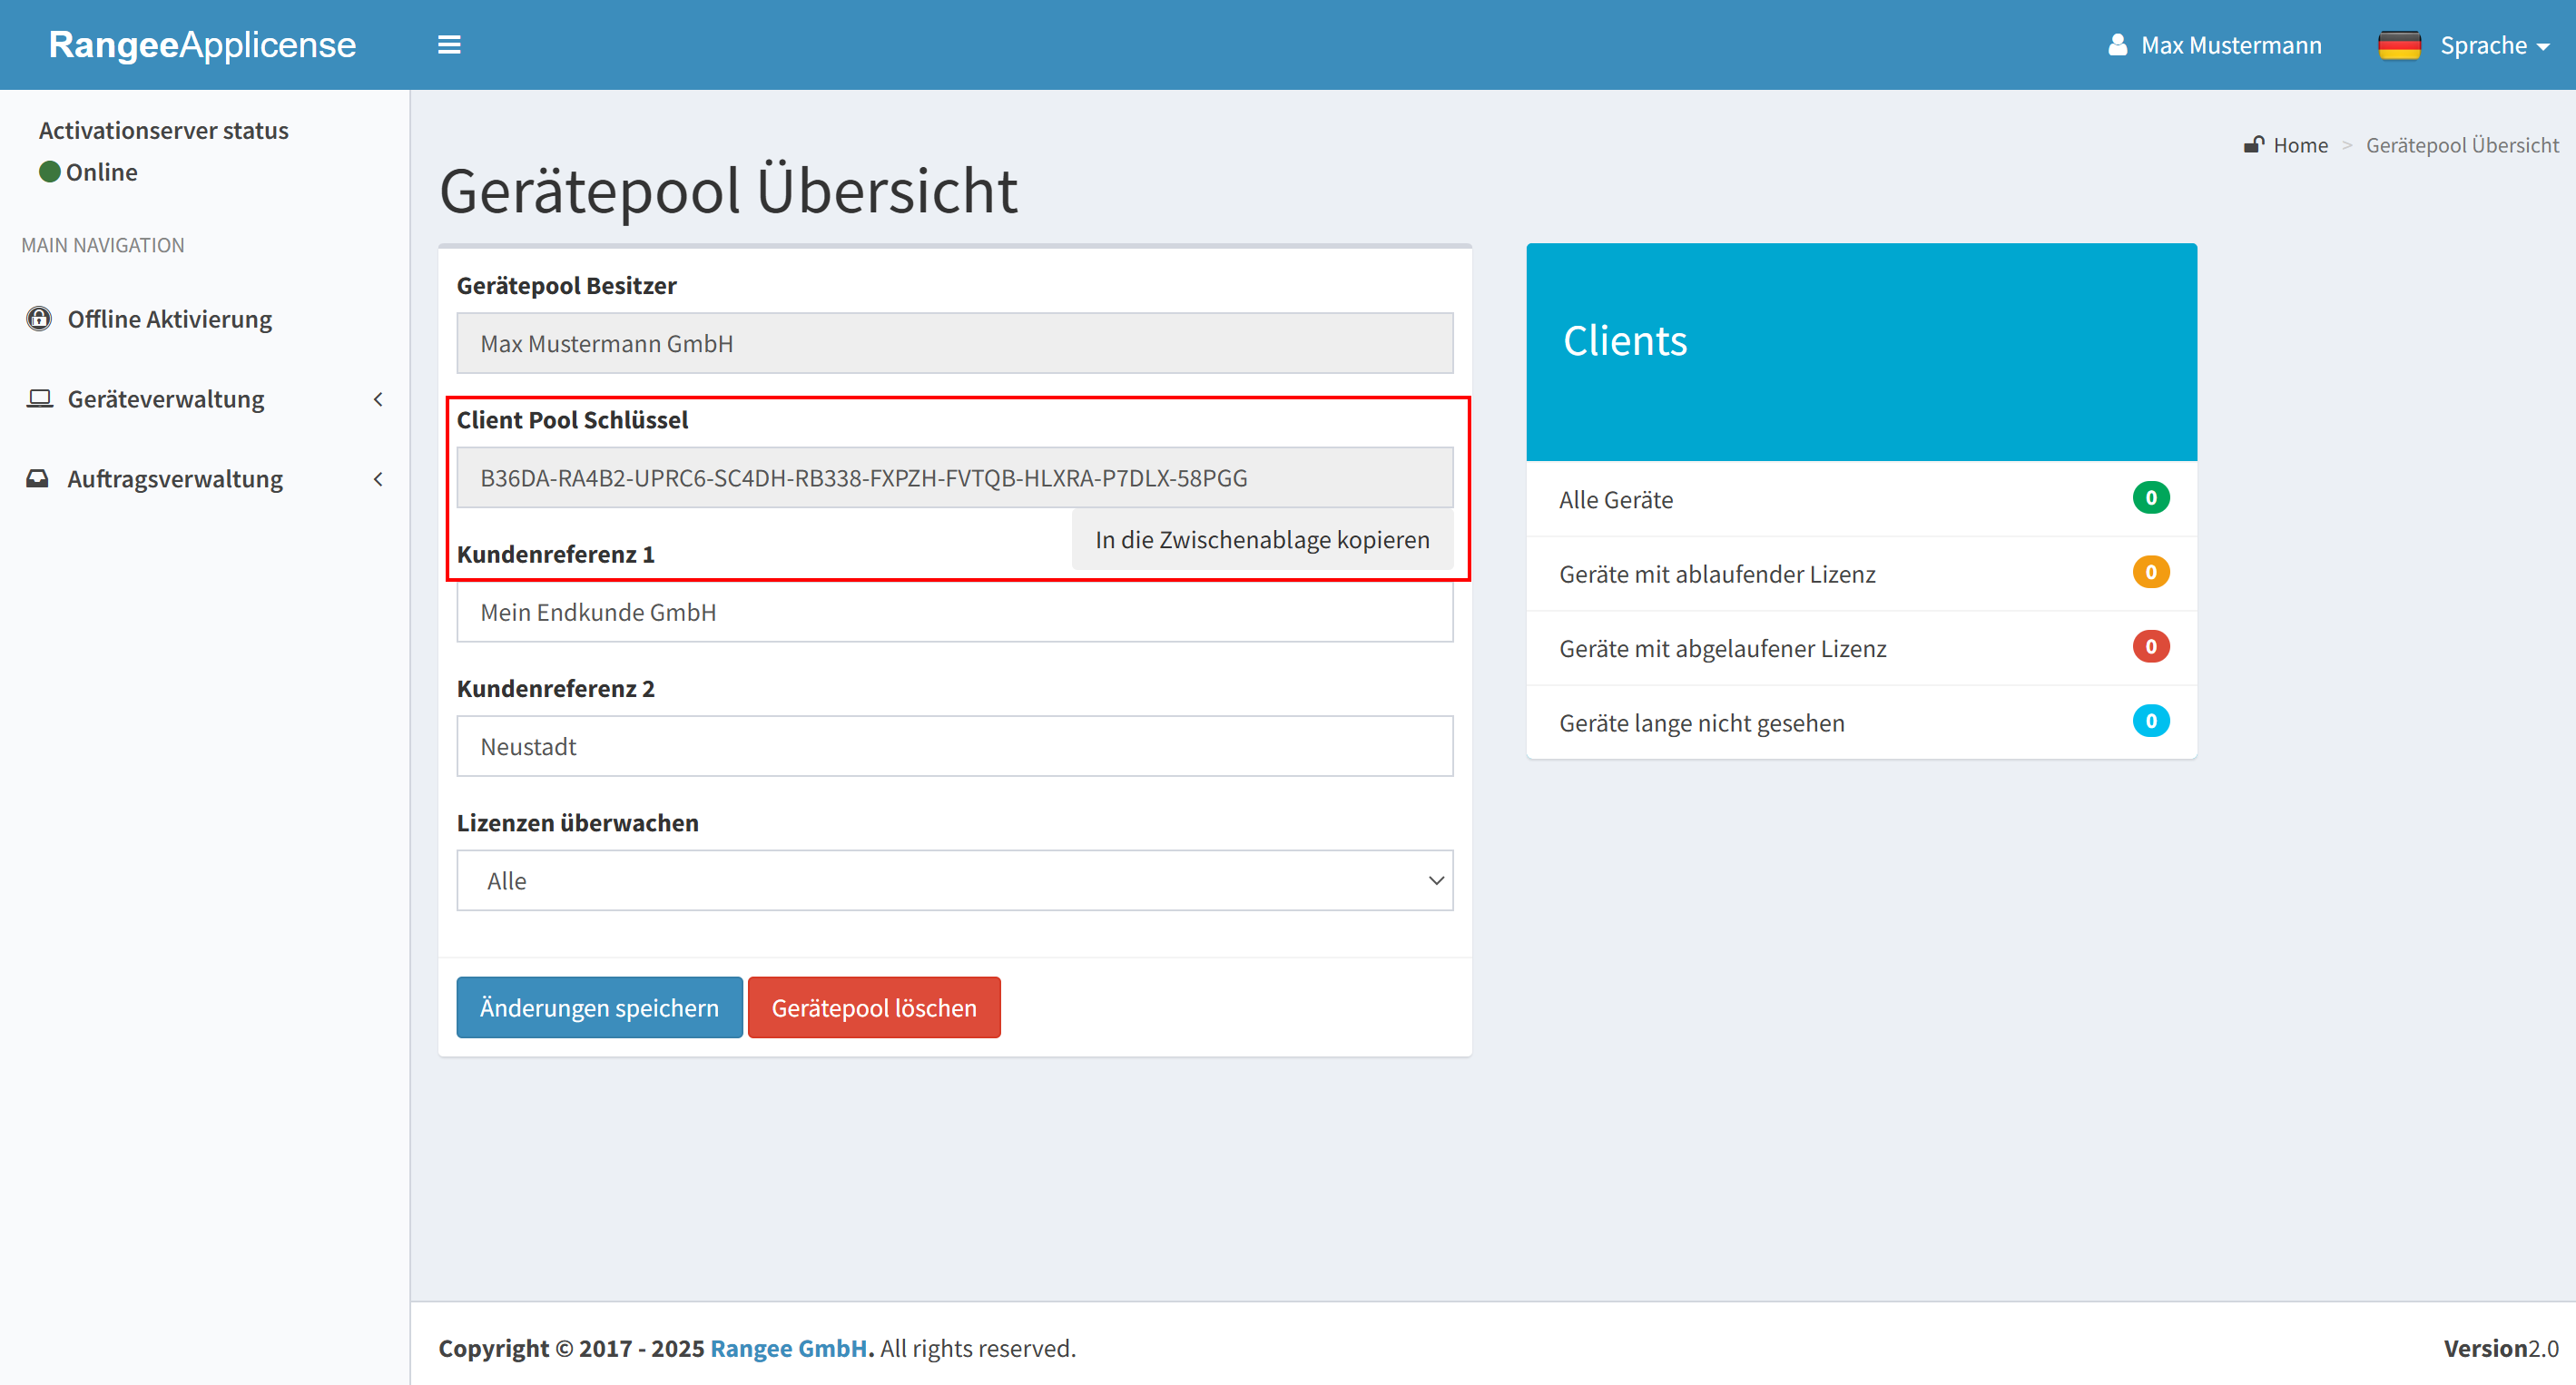
Task: Open the Lizenzen überwachen dropdown
Action: click(x=954, y=880)
